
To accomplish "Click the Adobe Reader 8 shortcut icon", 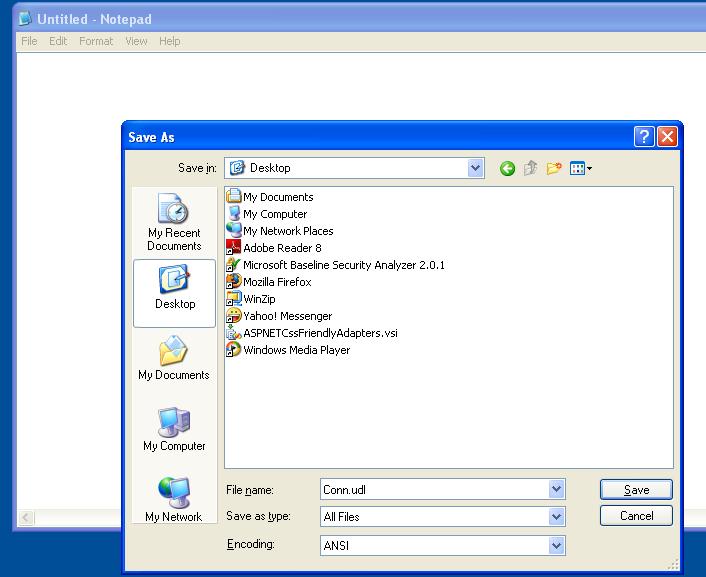I will point(234,247).
